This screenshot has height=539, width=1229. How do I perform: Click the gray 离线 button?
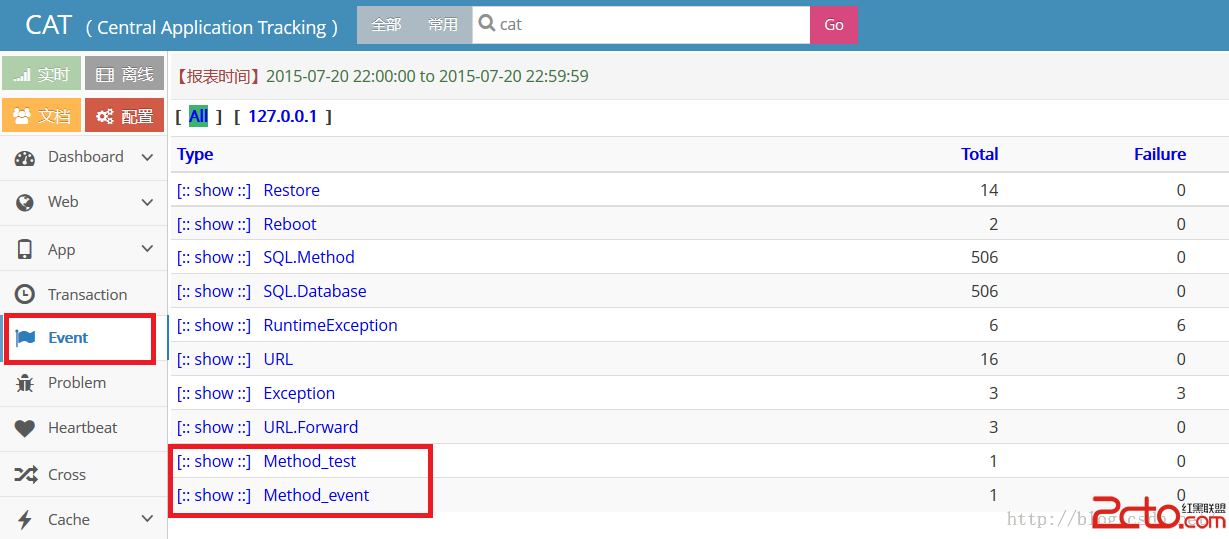coord(124,74)
